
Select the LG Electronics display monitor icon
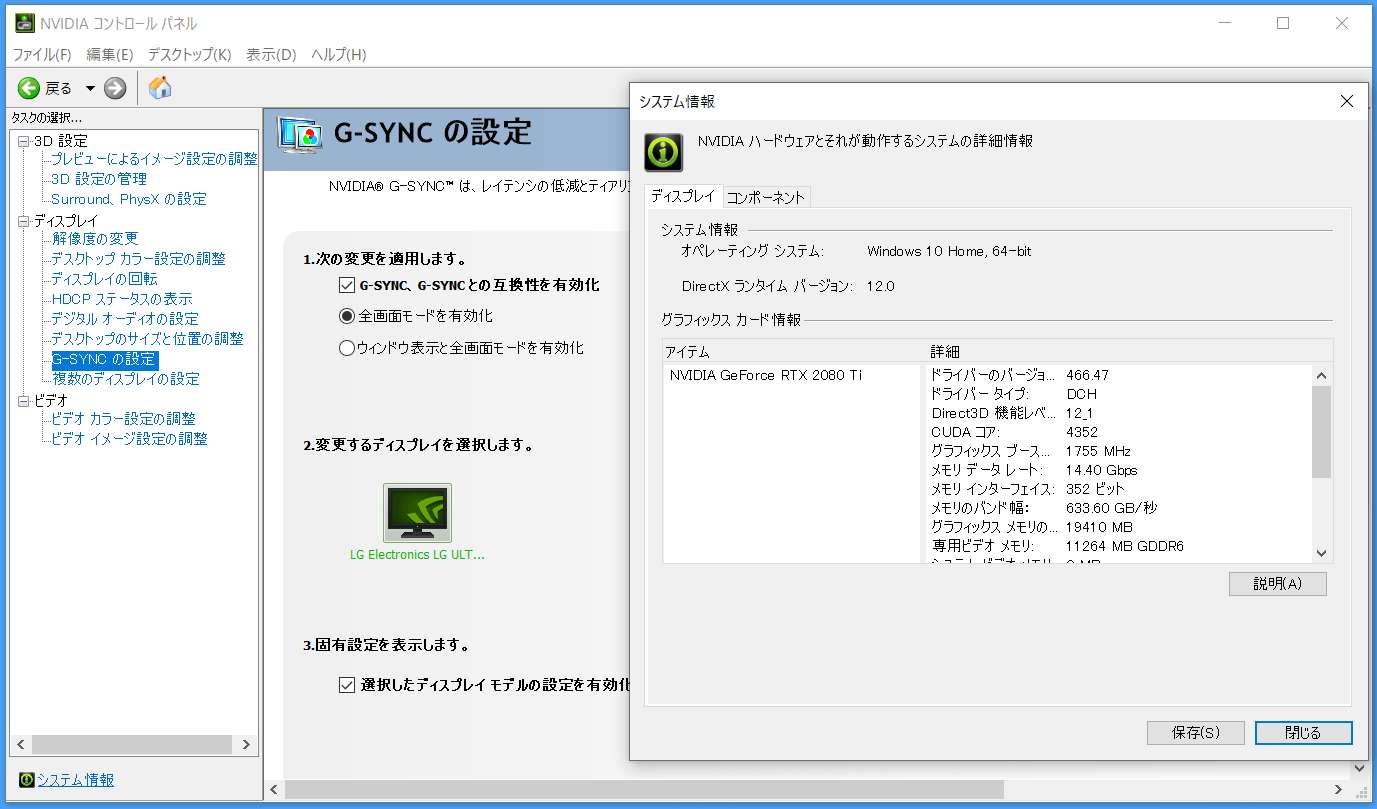[417, 513]
